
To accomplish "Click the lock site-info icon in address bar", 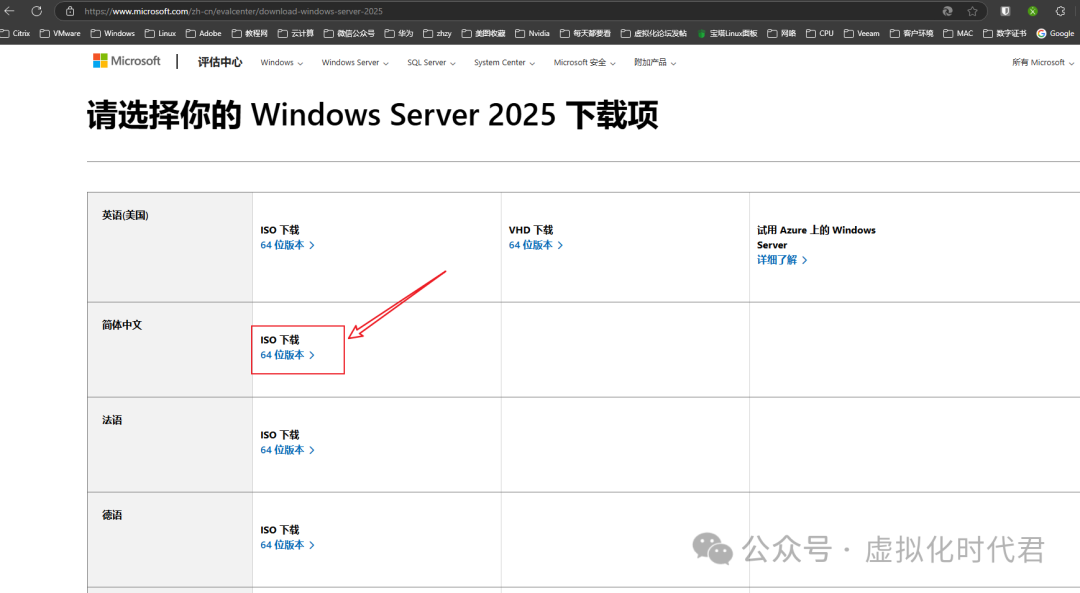I will [x=70, y=11].
